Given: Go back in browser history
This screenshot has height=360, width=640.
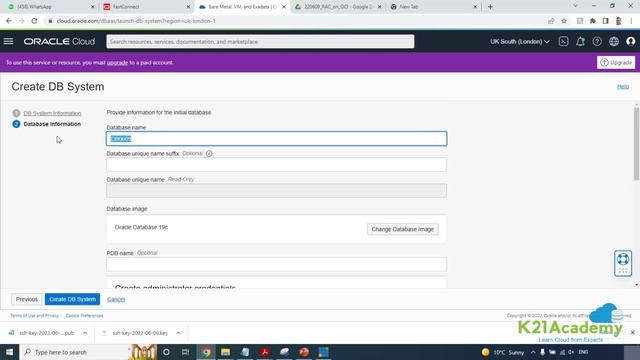Looking at the screenshot, I should click(x=9, y=21).
